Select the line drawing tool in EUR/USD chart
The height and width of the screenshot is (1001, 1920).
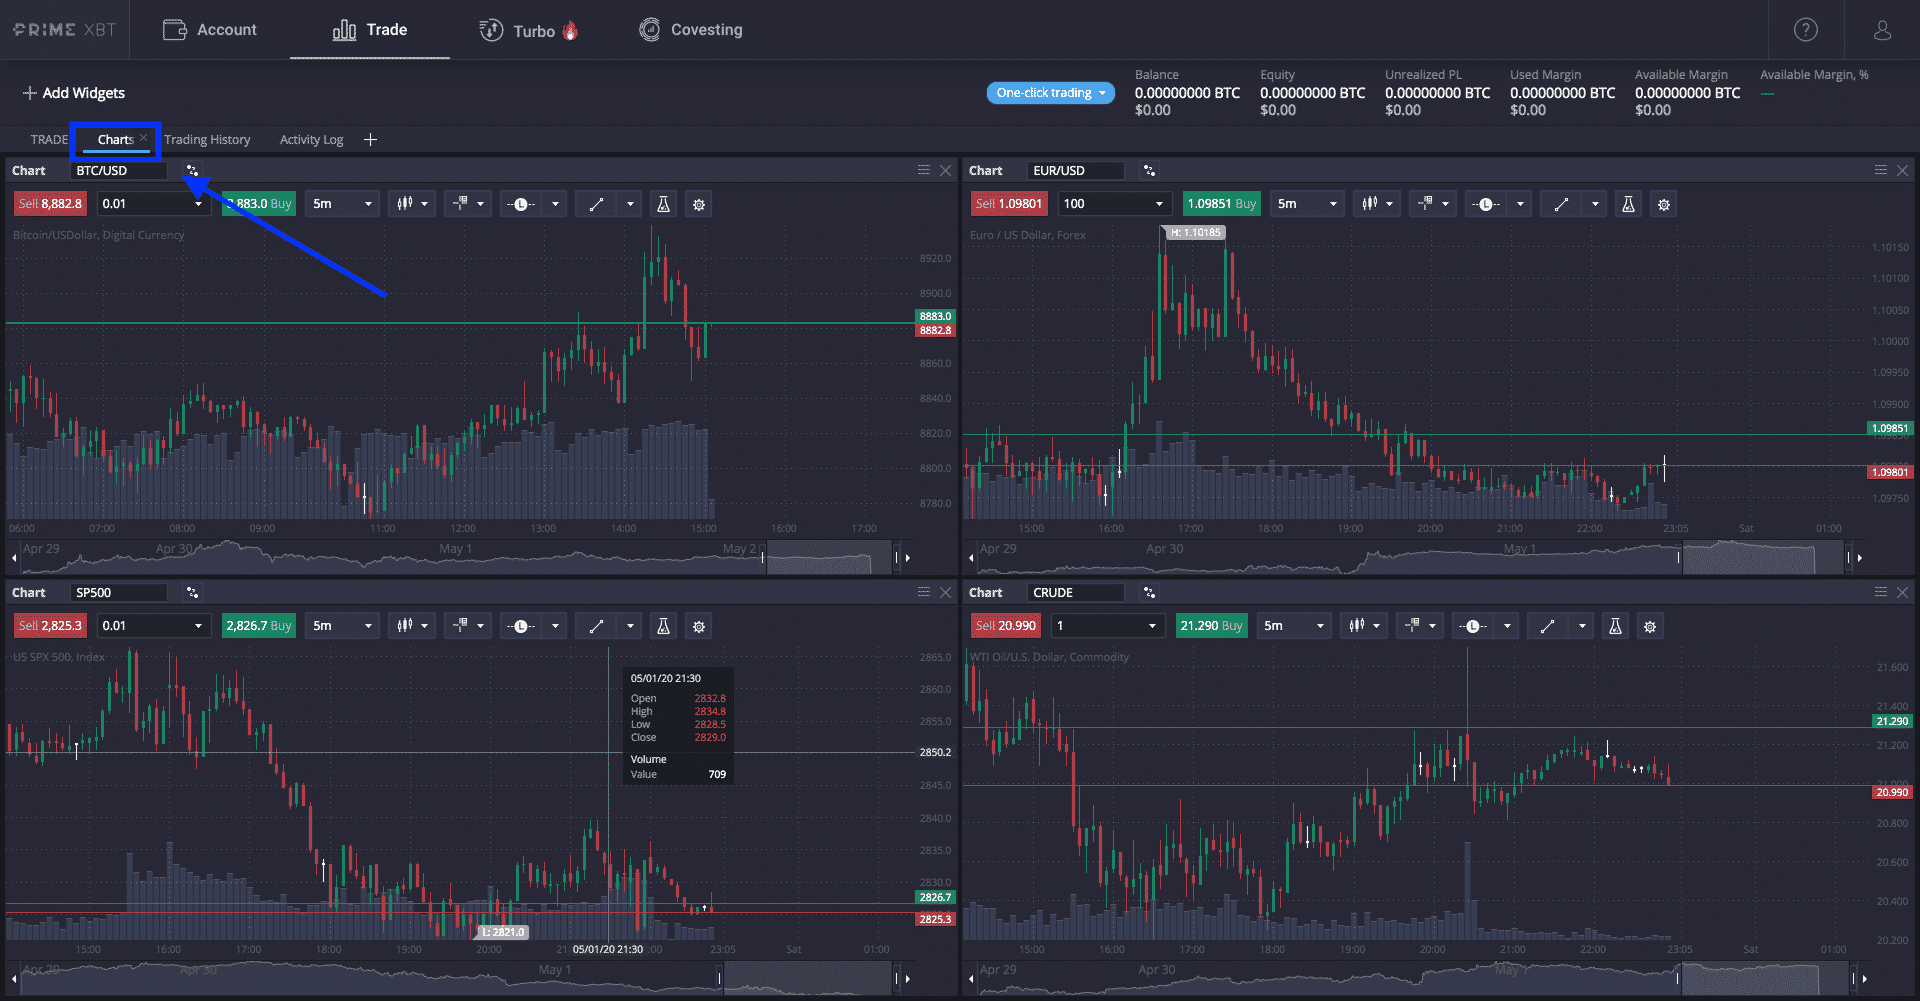click(1561, 204)
